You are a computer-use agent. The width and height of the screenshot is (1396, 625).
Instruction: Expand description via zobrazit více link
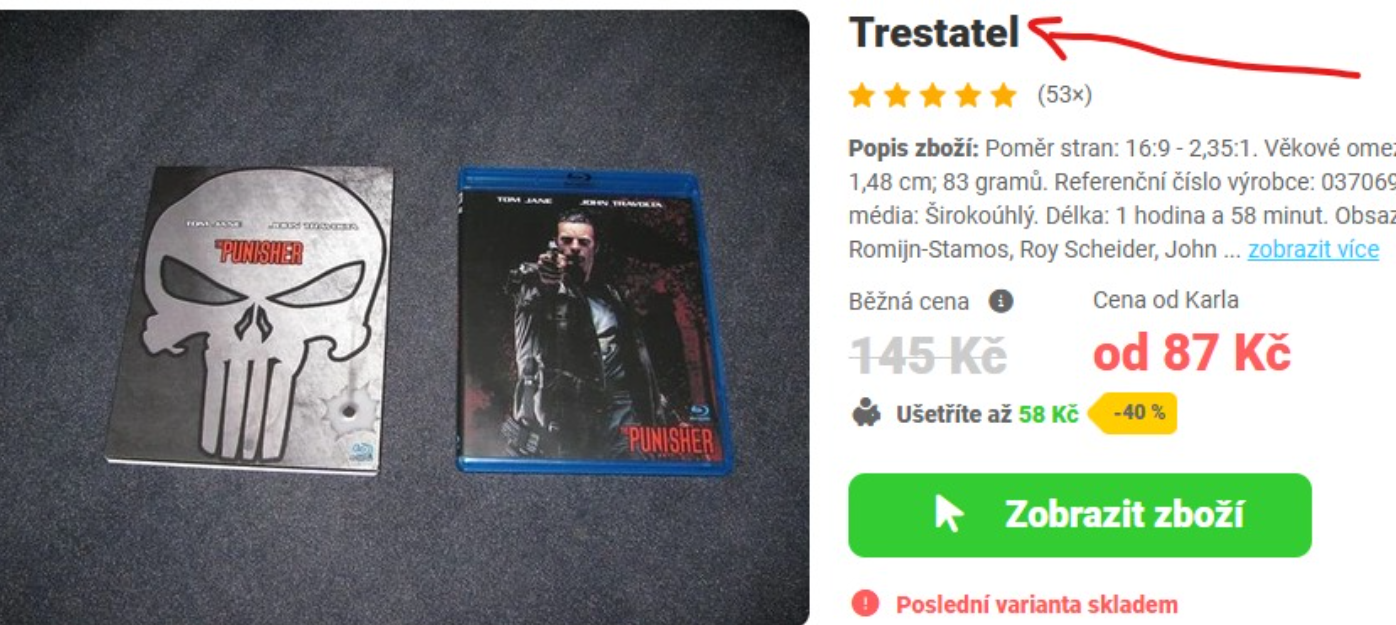(1313, 249)
